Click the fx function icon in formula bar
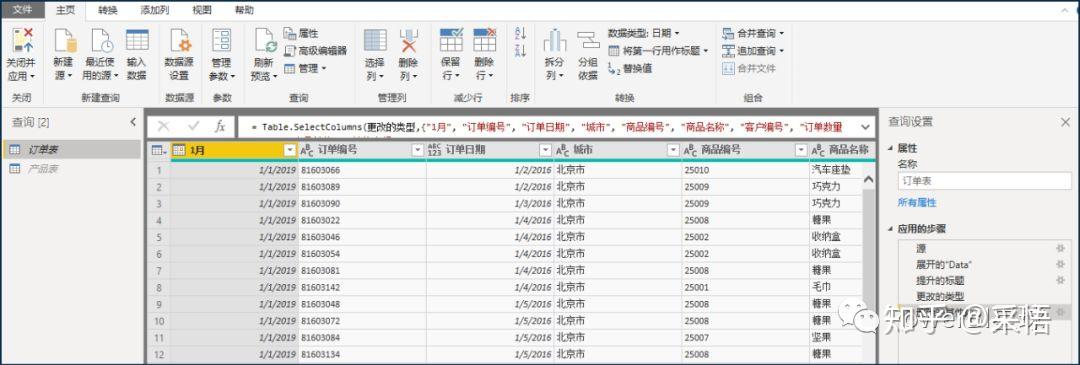This screenshot has width=1080, height=365. click(220, 126)
